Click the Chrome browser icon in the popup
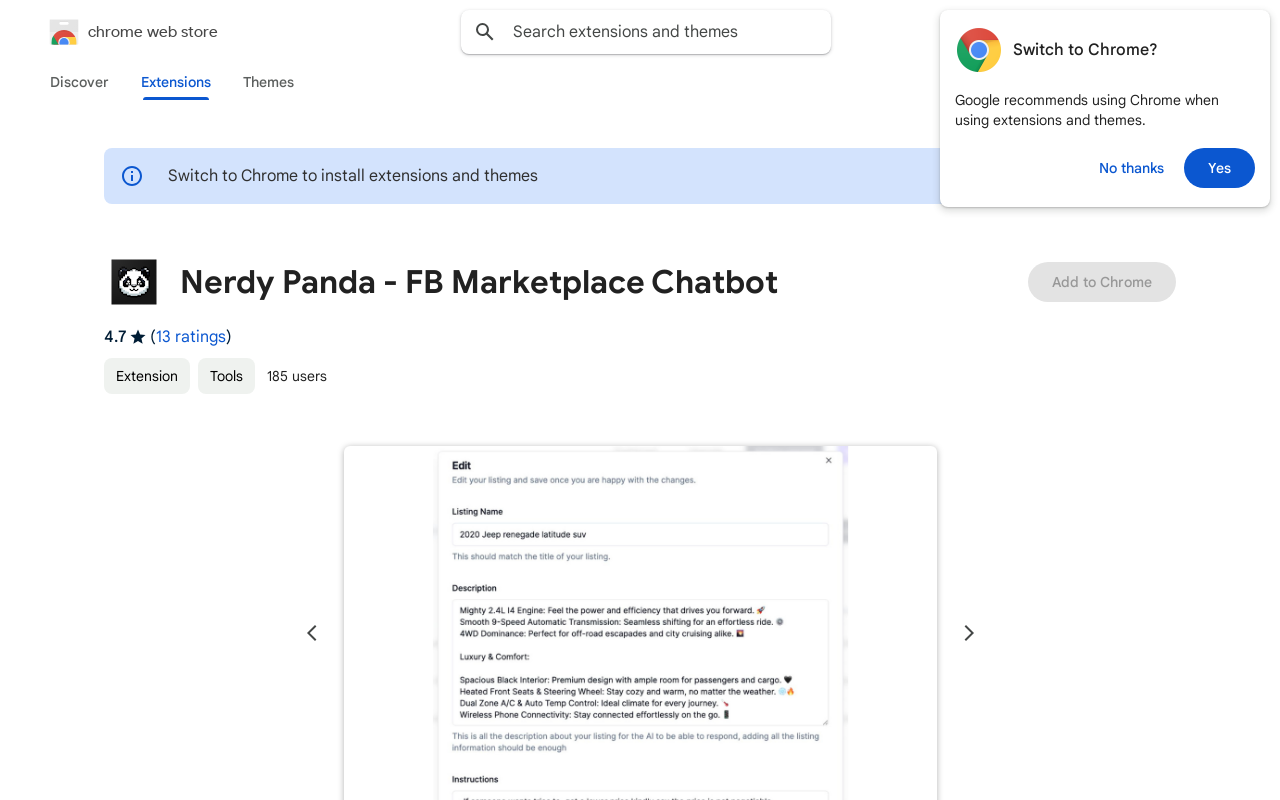Image resolution: width=1280 pixels, height=800 pixels. pos(977,49)
